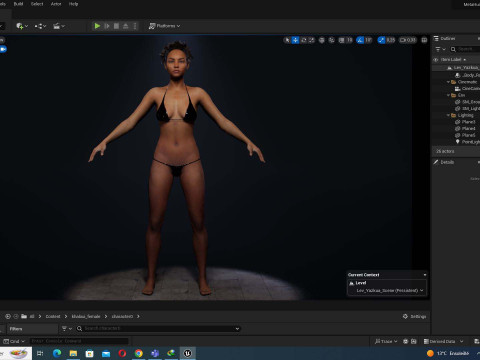The image size is (480, 360).
Task: Open the Trace dropdown in the status bar
Action: click(x=386, y=341)
